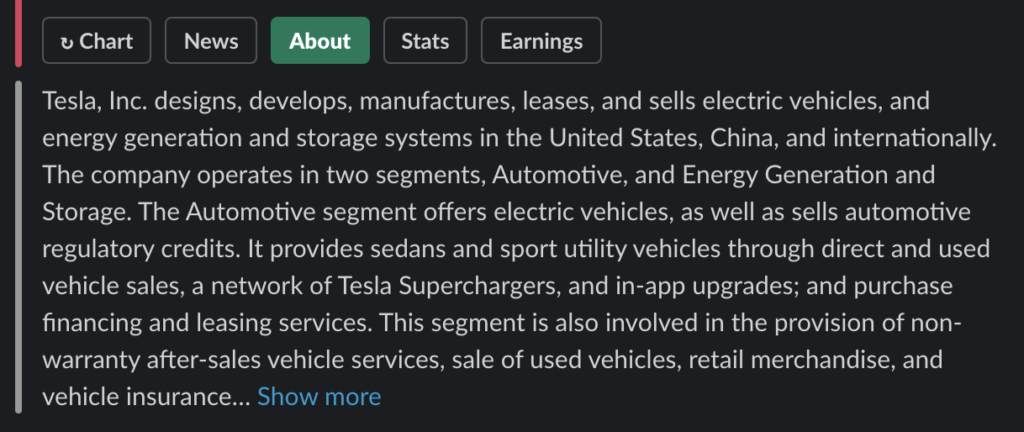Screen dimensions: 1024x432
Task: Open the Chart view
Action: click(x=97, y=40)
